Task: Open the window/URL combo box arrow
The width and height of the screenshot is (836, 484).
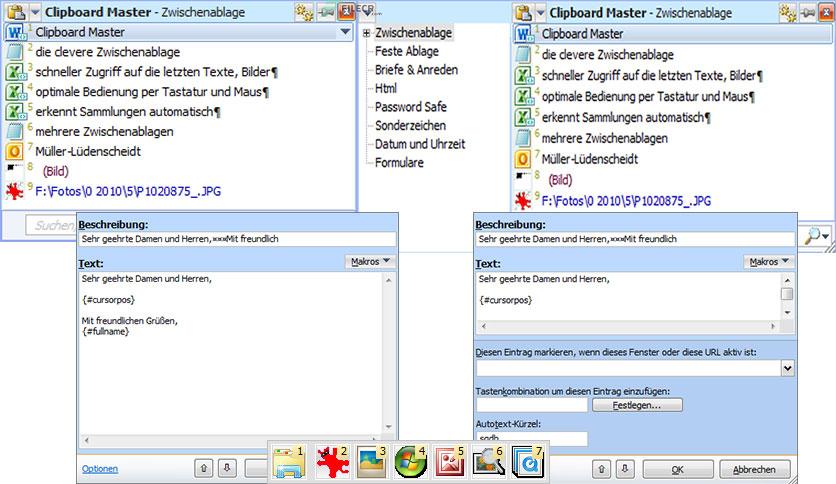Action: click(787, 368)
